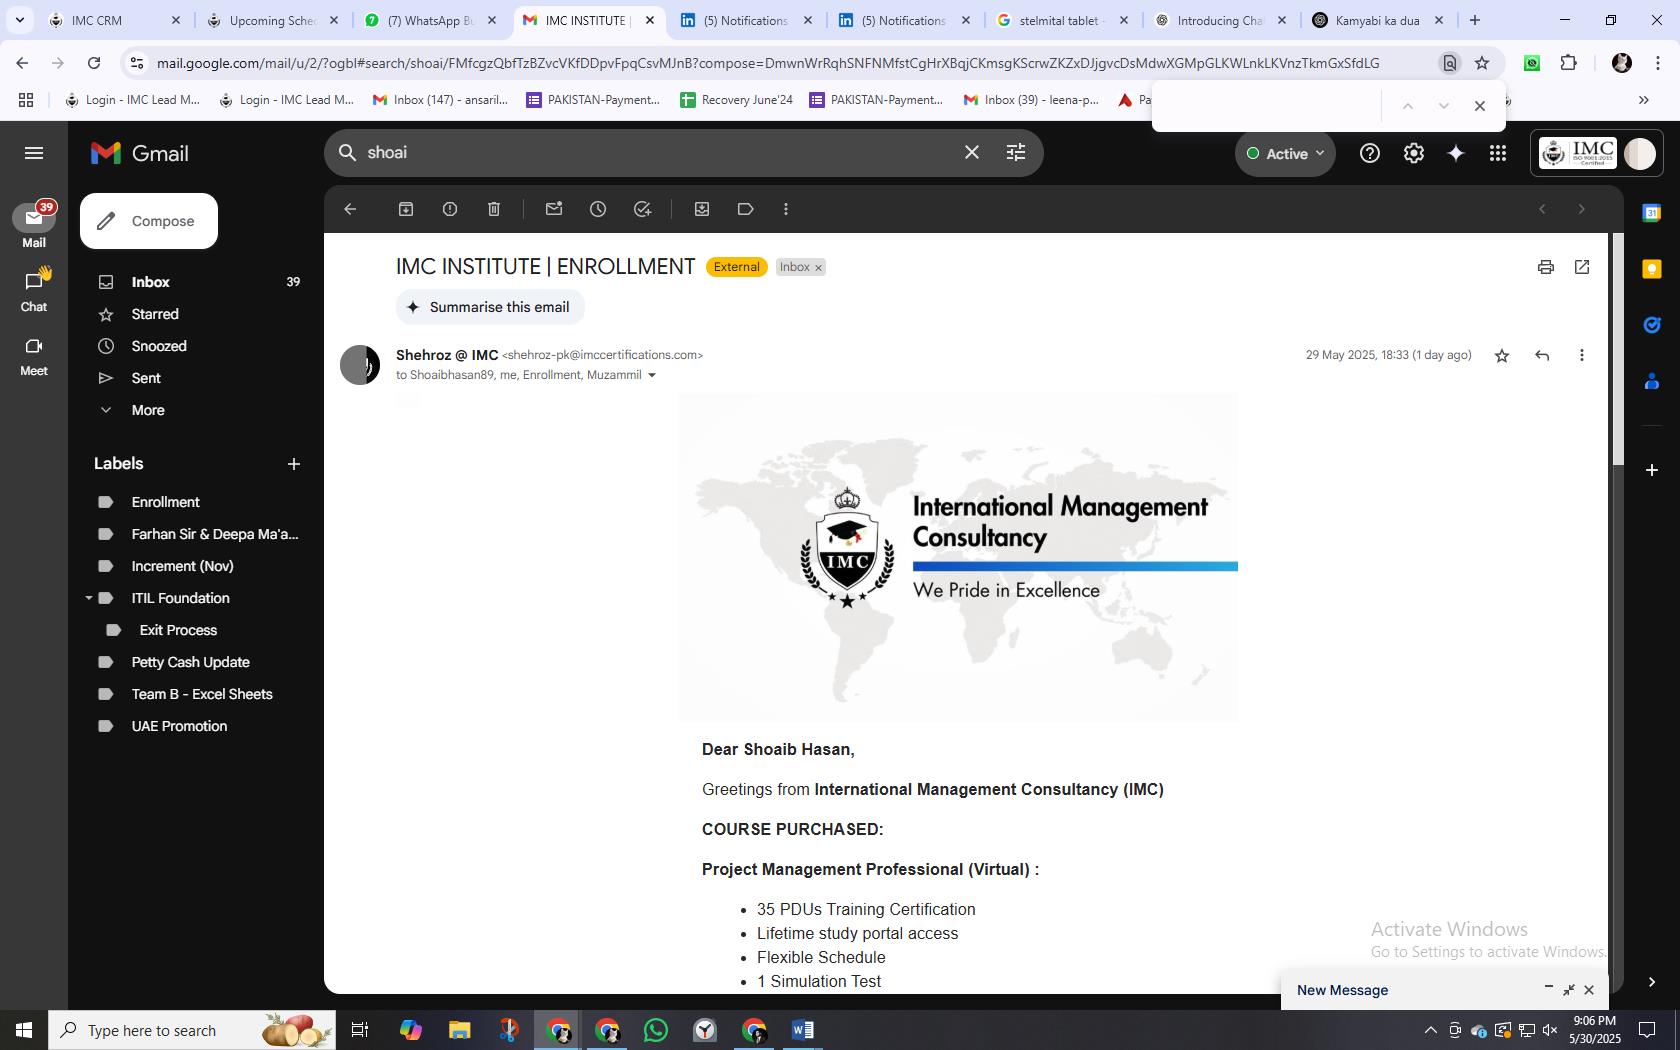Open the Labels tag icon
This screenshot has width=1680, height=1050.
(x=746, y=209)
